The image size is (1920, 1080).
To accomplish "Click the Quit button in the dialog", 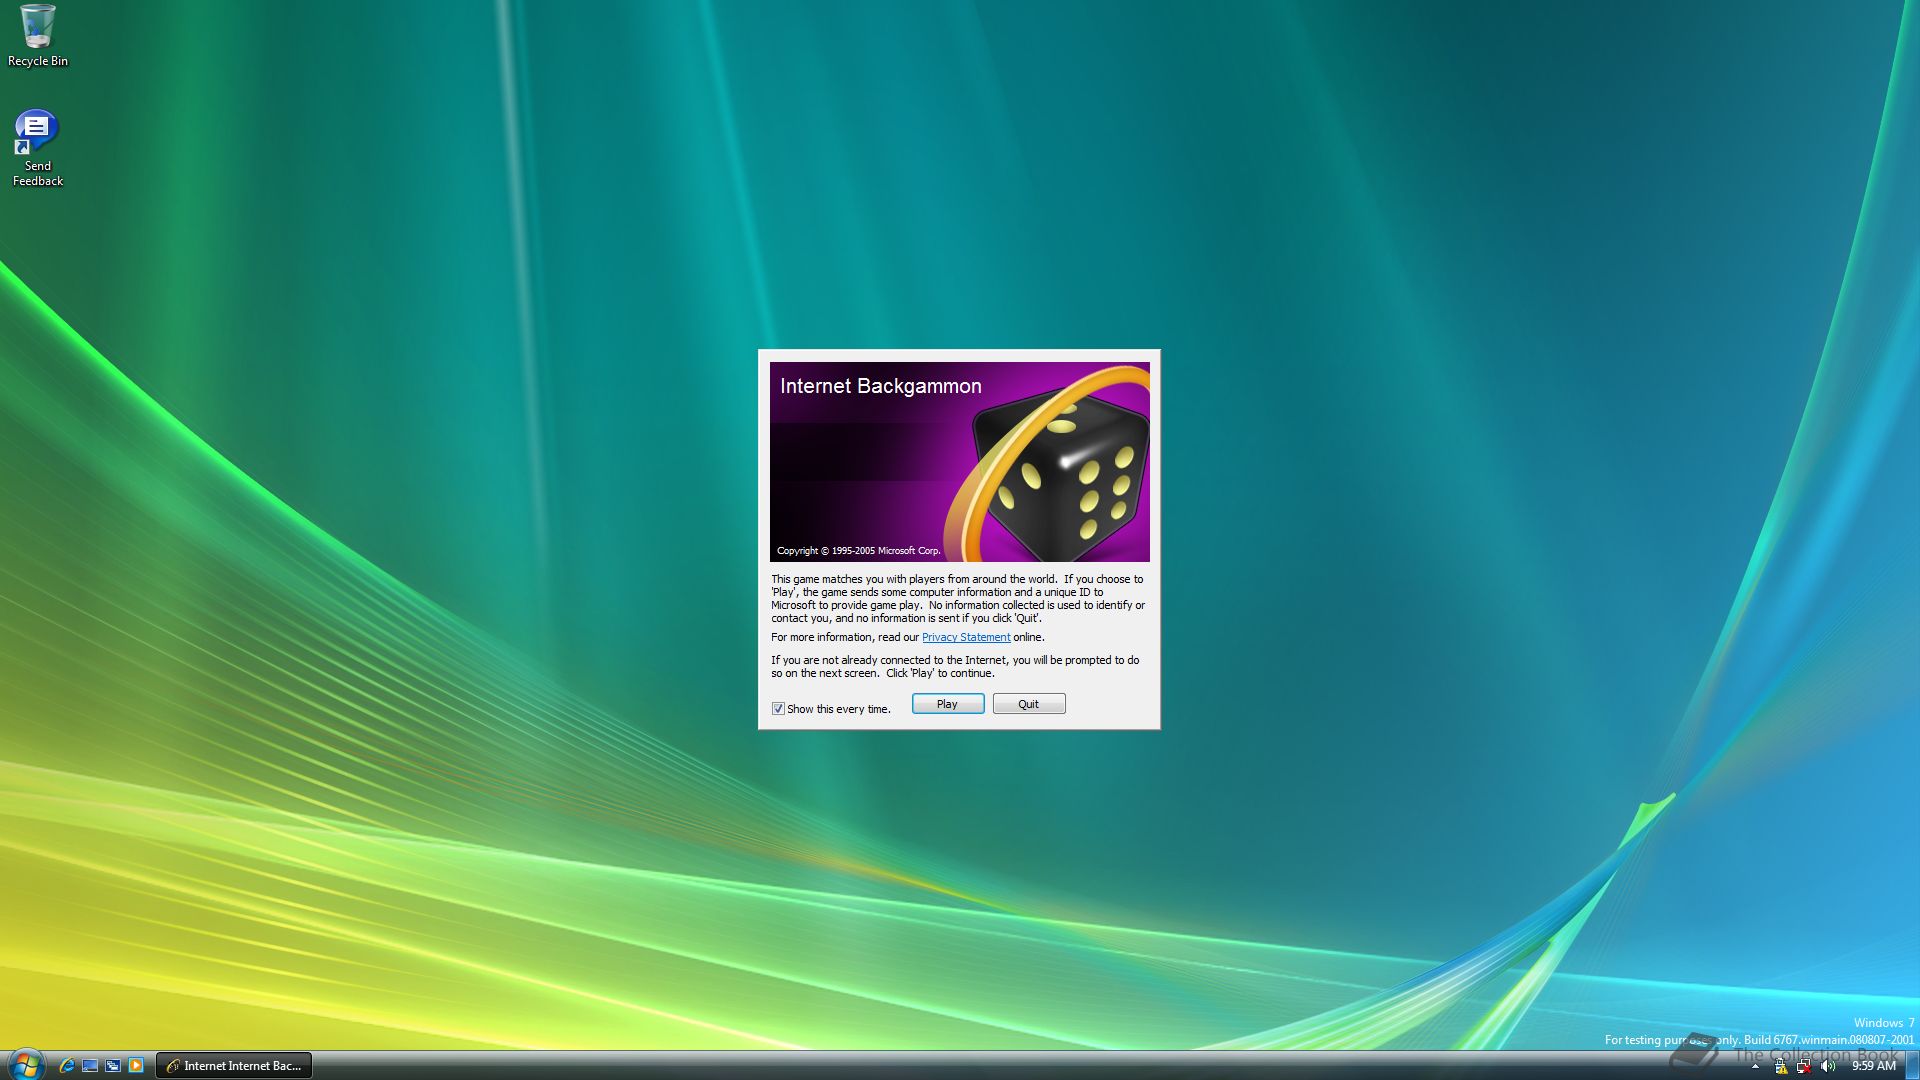I will point(1028,704).
